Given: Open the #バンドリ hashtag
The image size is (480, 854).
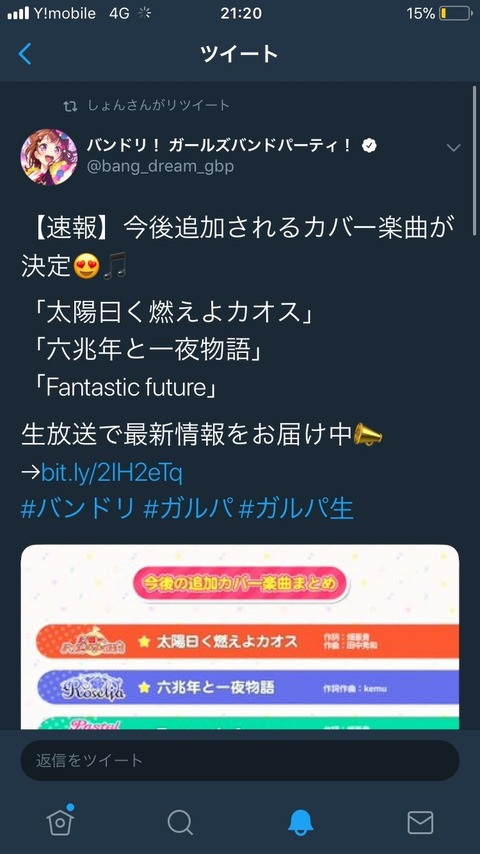Looking at the screenshot, I should [x=77, y=509].
